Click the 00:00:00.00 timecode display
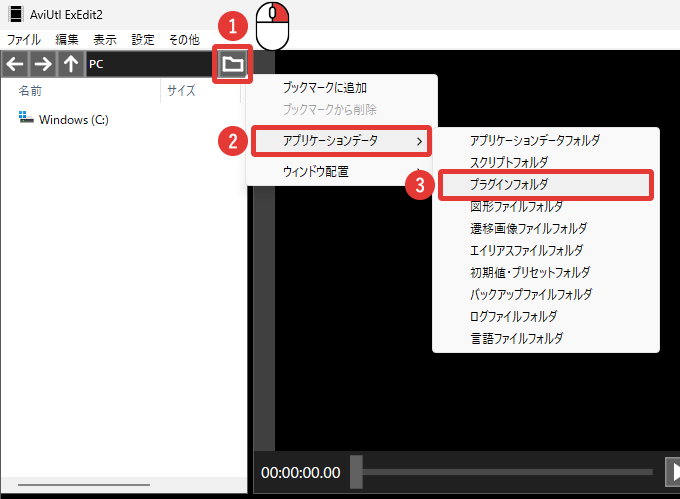Screen dimensions: 680x499 point(301,473)
